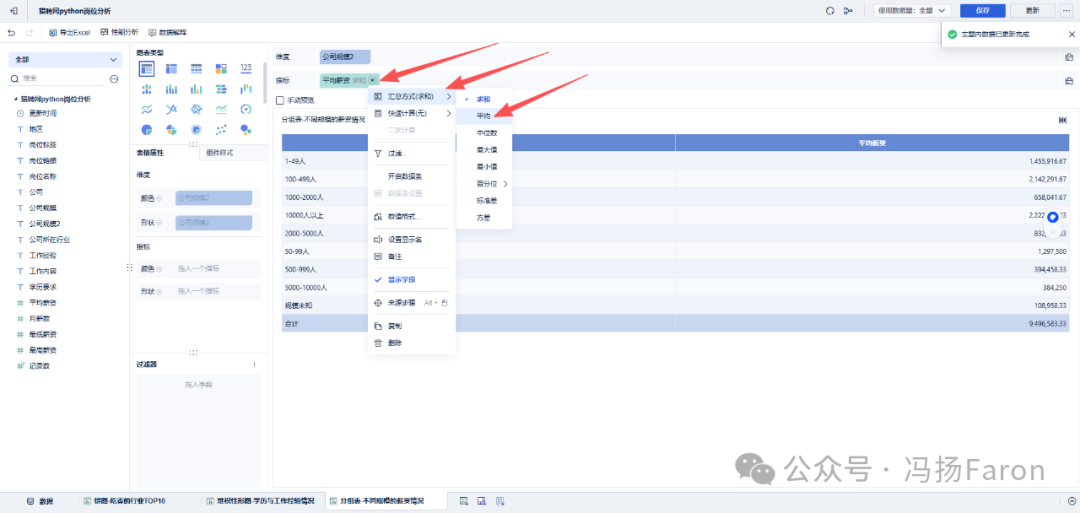
Task: Open the 数据 tab at bottom left
Action: point(40,501)
